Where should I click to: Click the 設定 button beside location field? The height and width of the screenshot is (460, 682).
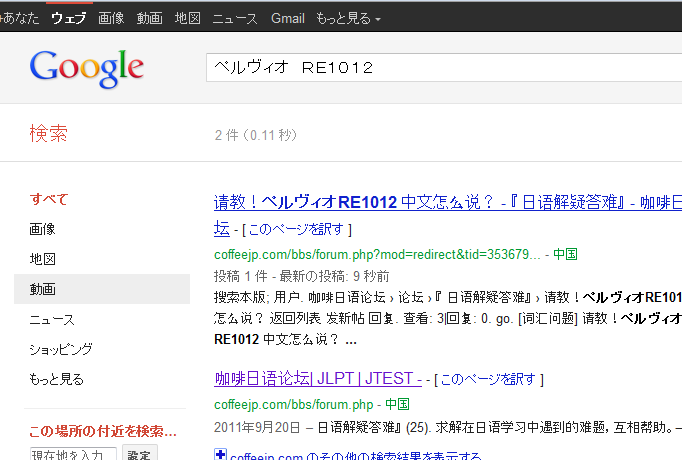(140, 453)
